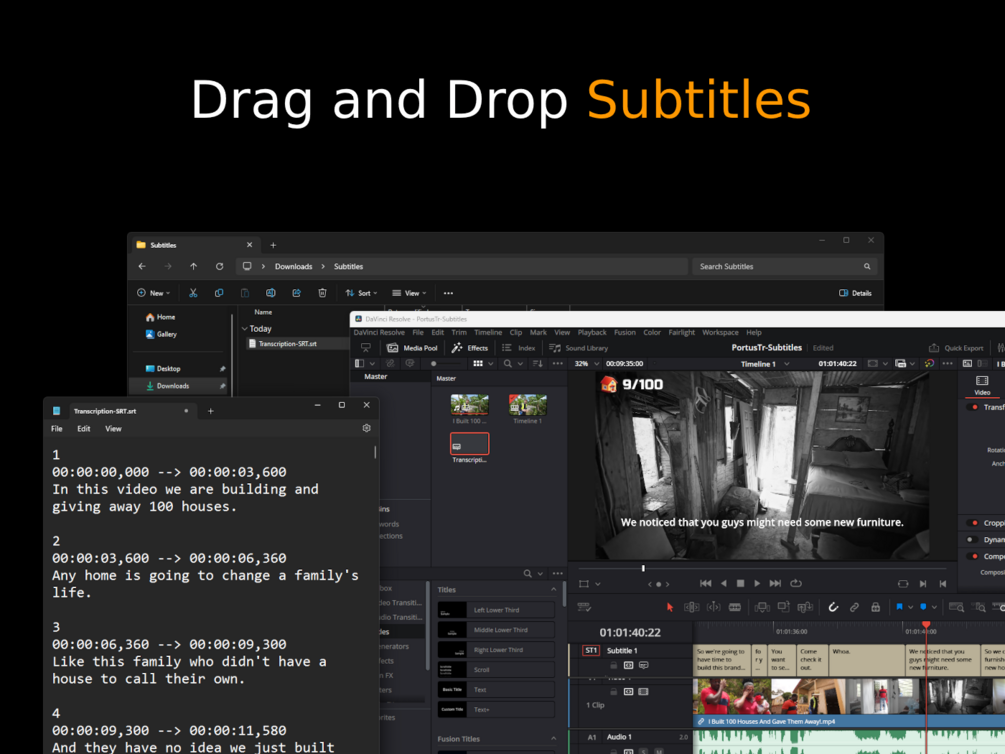Click the Search Subtitles field
Screen dimensions: 1005x754
click(785, 267)
